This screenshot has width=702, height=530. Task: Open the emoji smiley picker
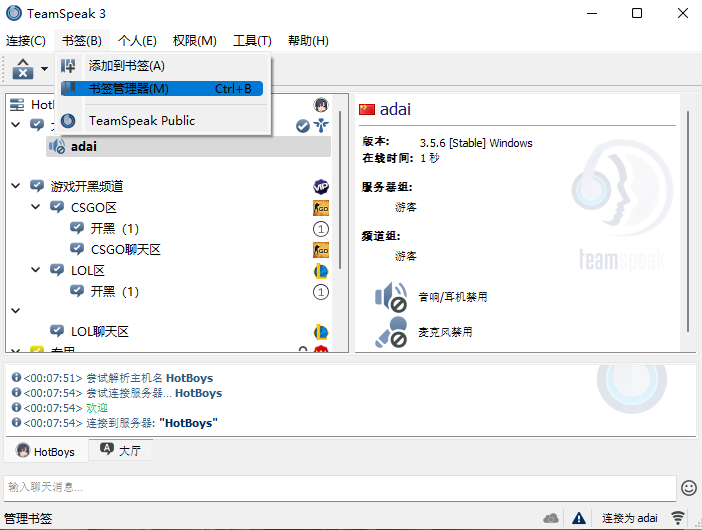pyautogui.click(x=689, y=487)
